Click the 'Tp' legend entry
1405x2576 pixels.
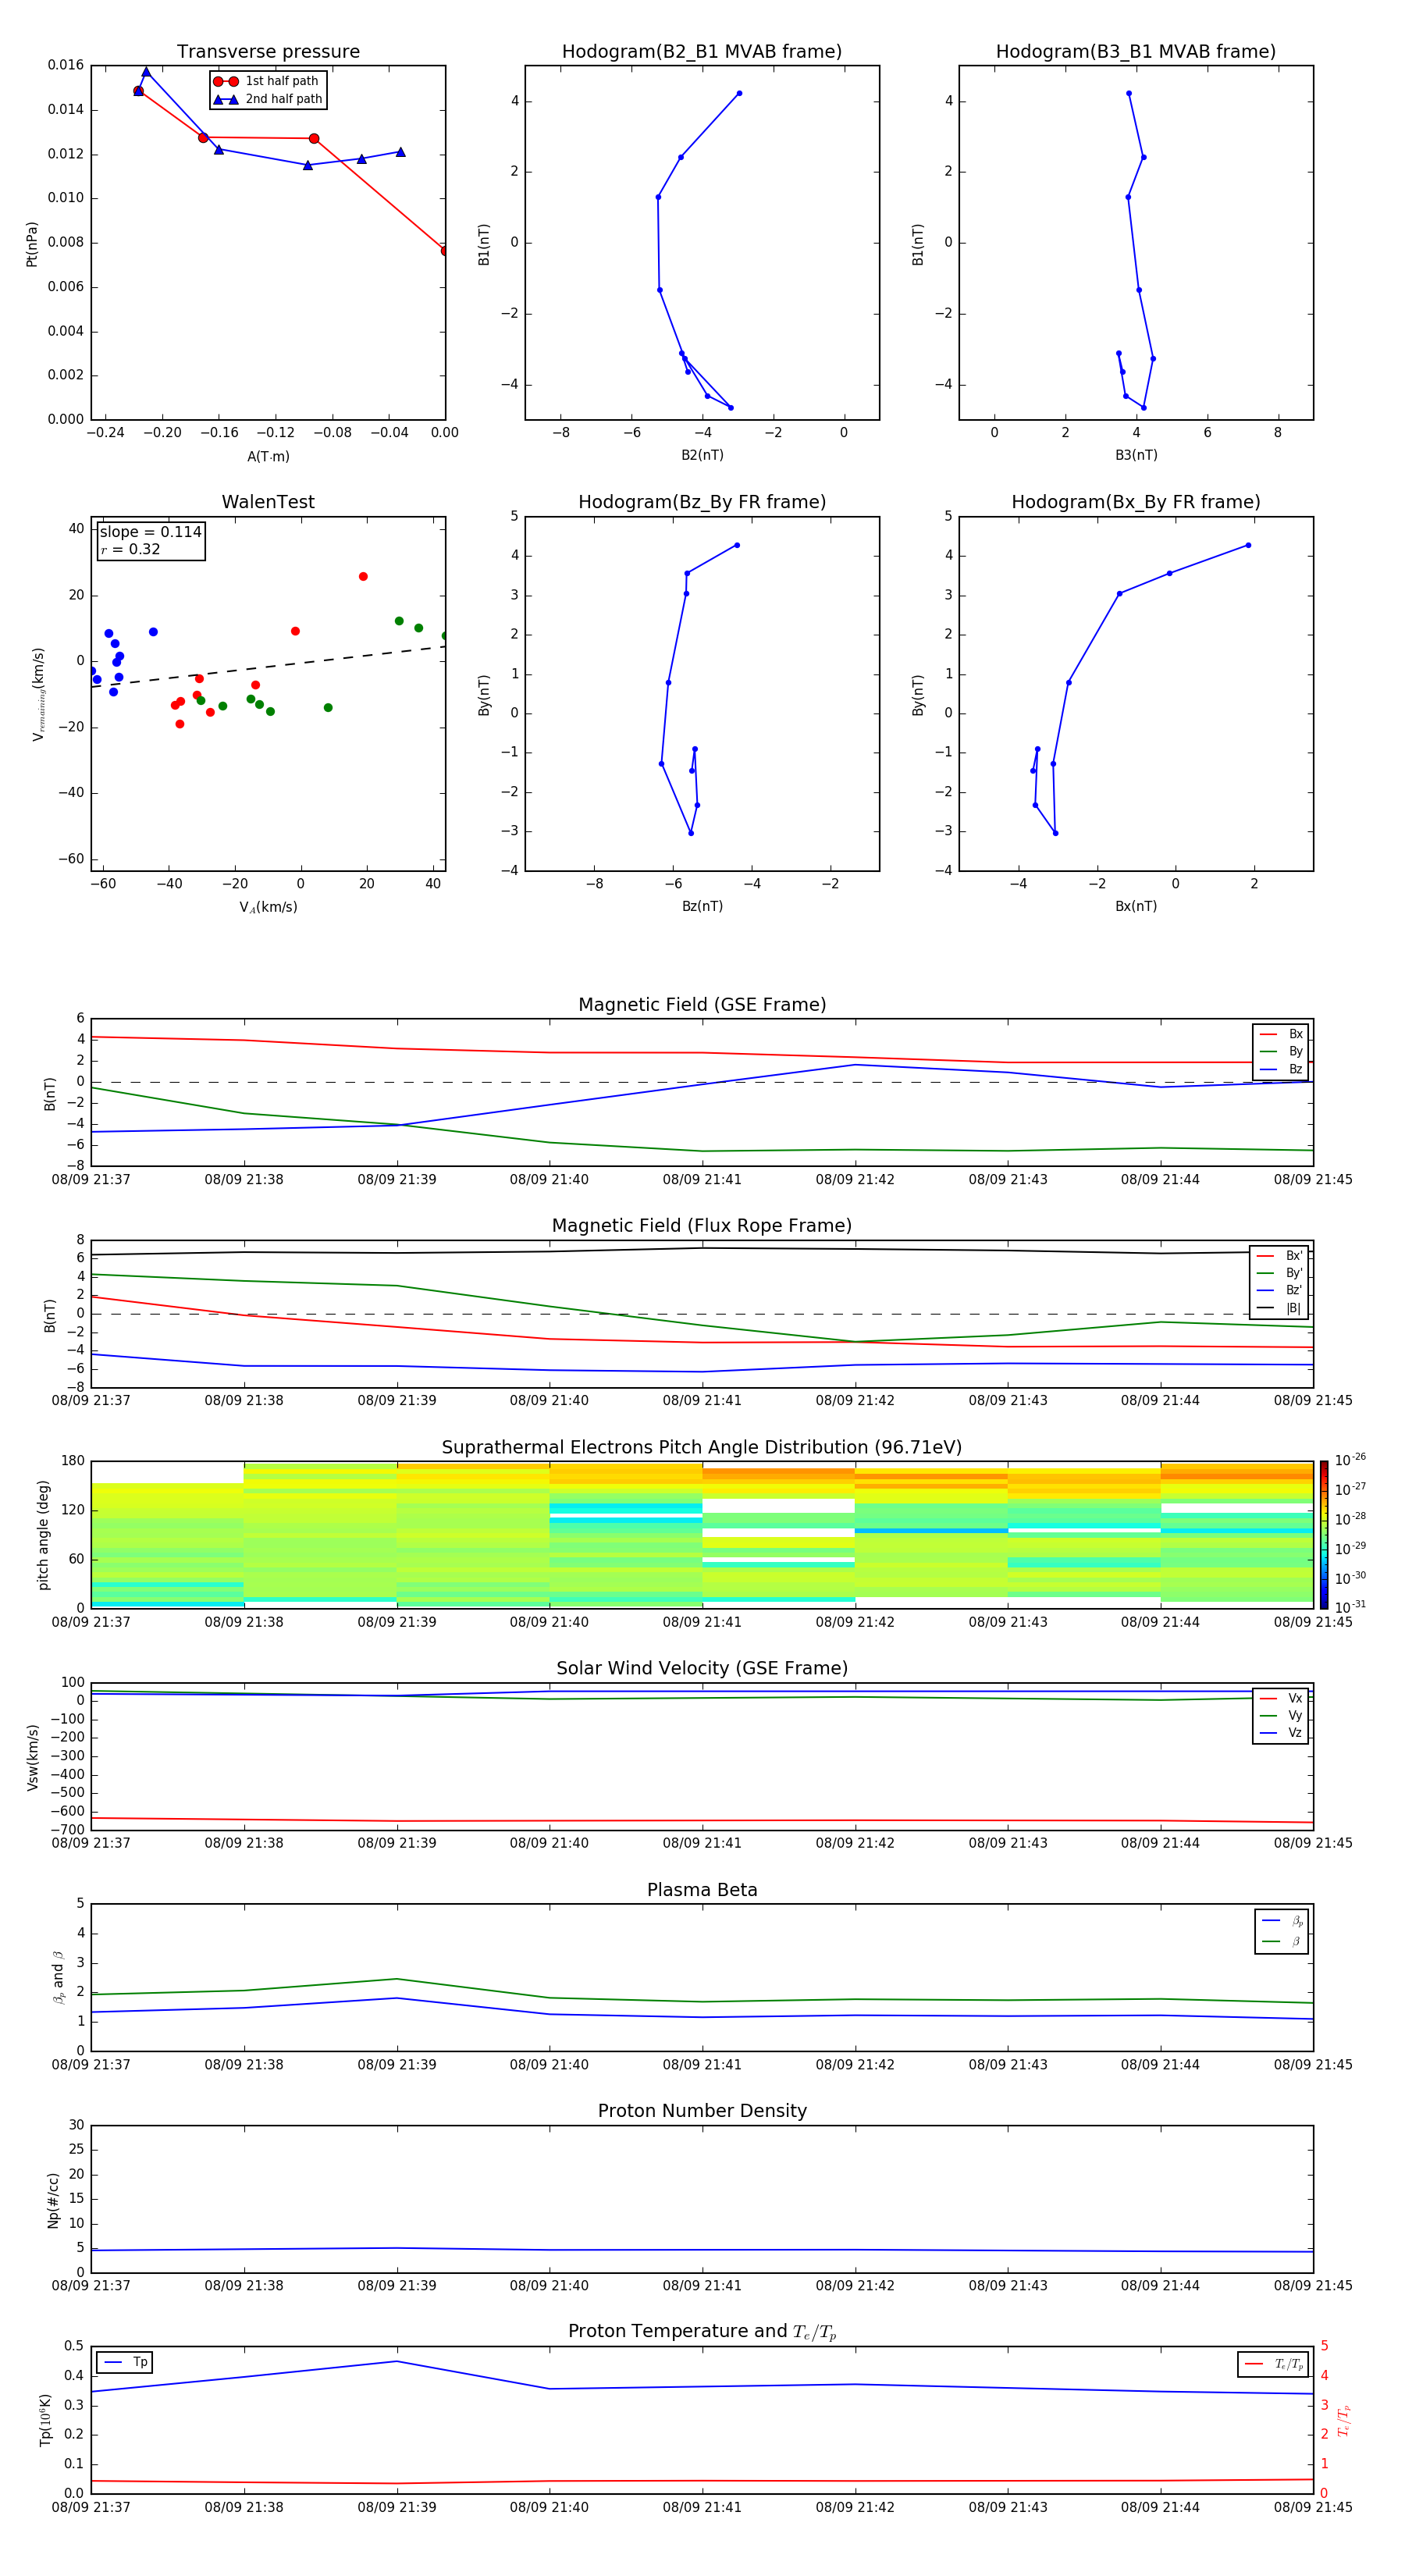(124, 2362)
